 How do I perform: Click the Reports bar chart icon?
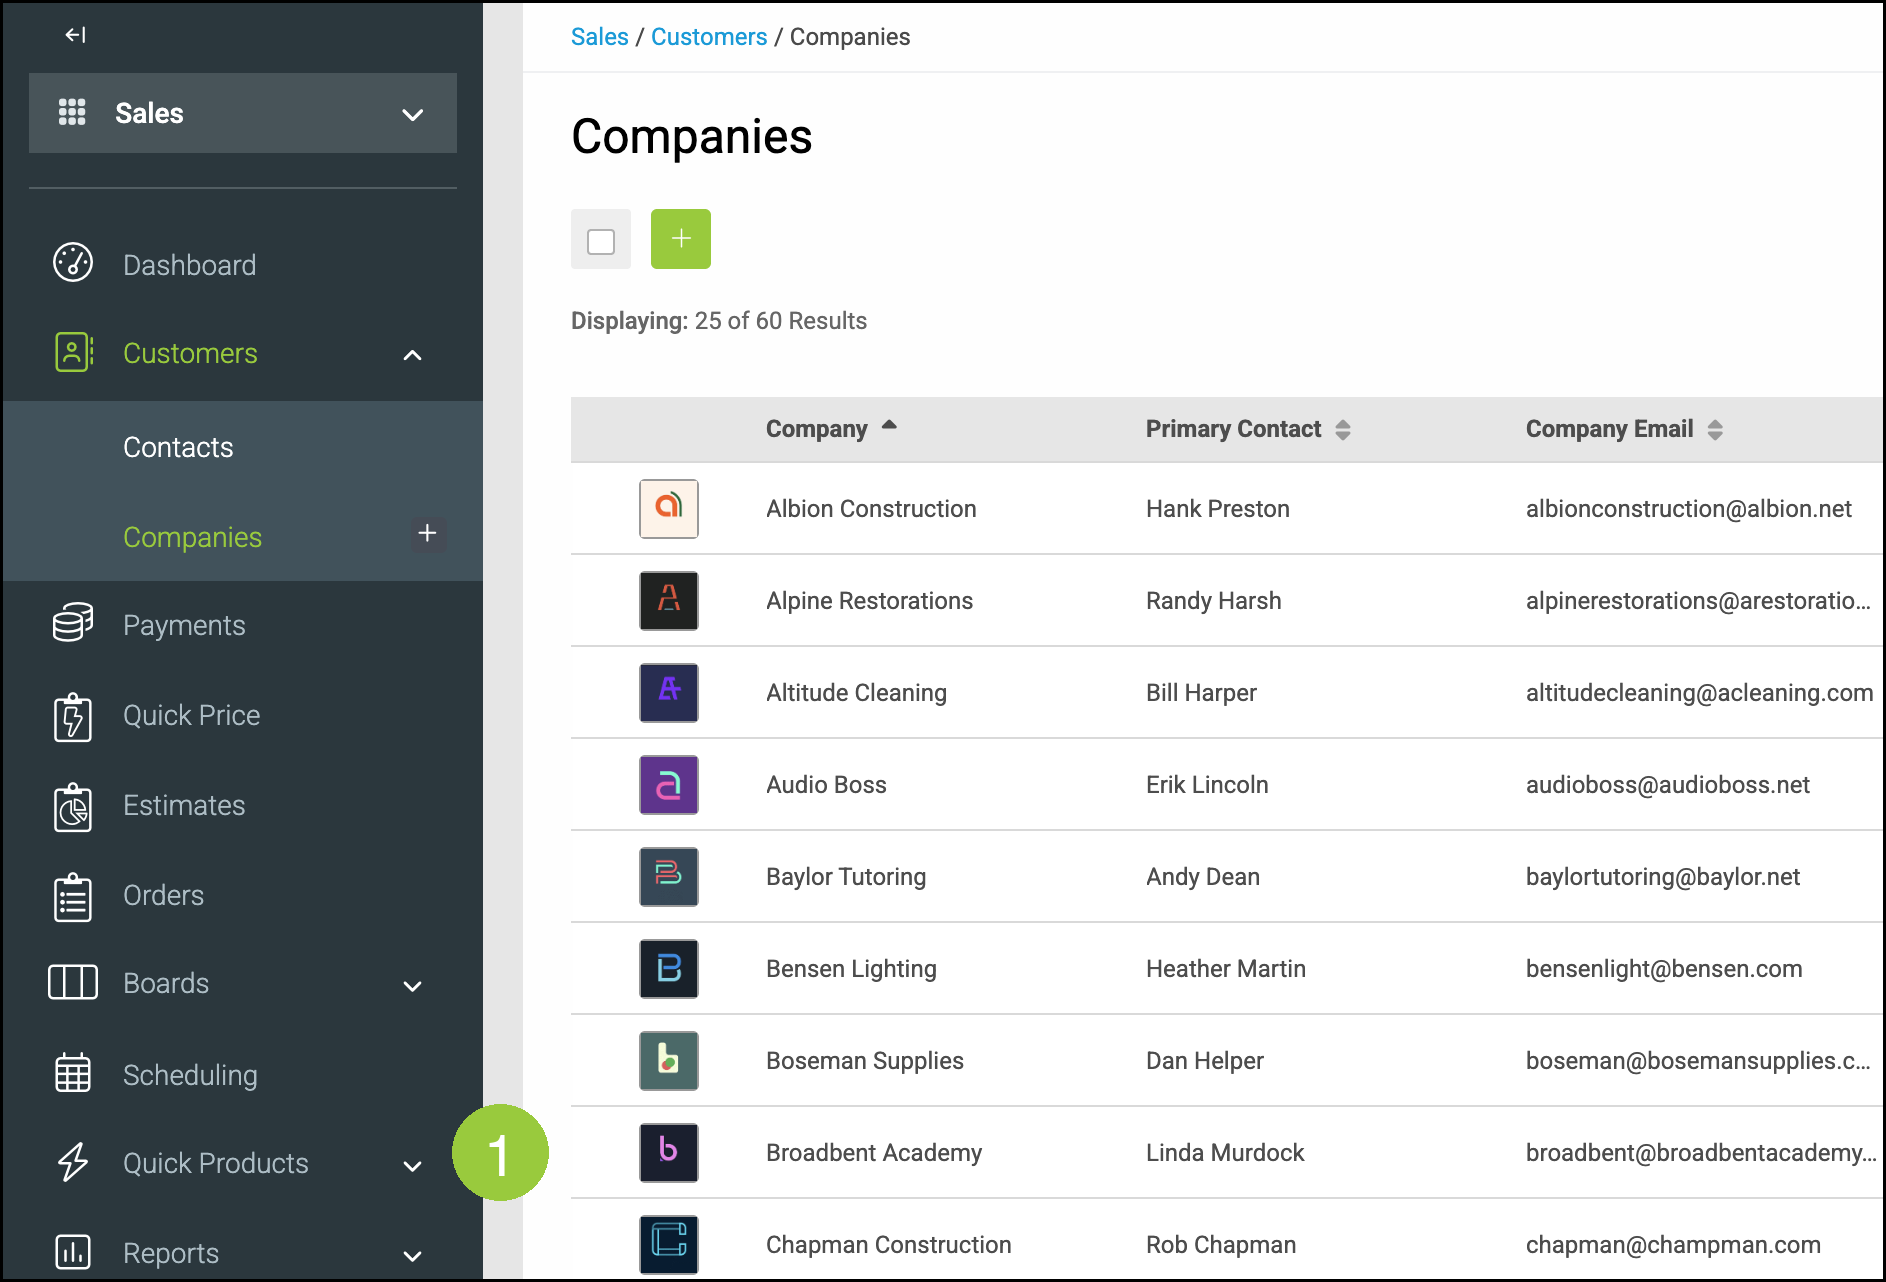click(x=73, y=1251)
